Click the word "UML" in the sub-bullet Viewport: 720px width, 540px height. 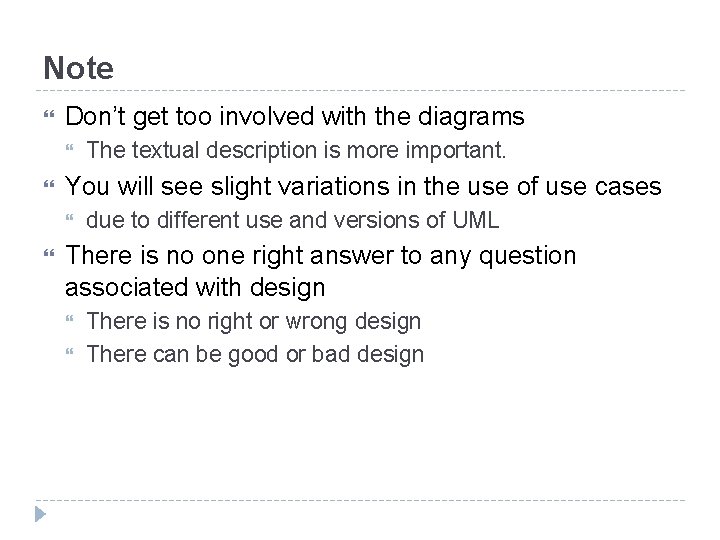(476, 221)
